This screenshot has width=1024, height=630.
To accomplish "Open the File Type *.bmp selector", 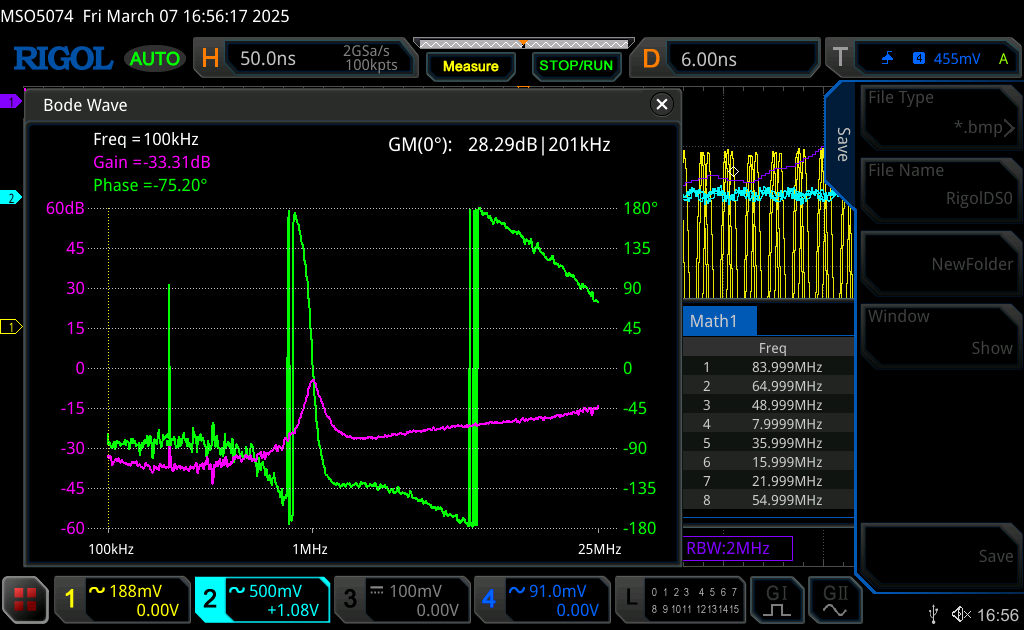I will (x=940, y=113).
